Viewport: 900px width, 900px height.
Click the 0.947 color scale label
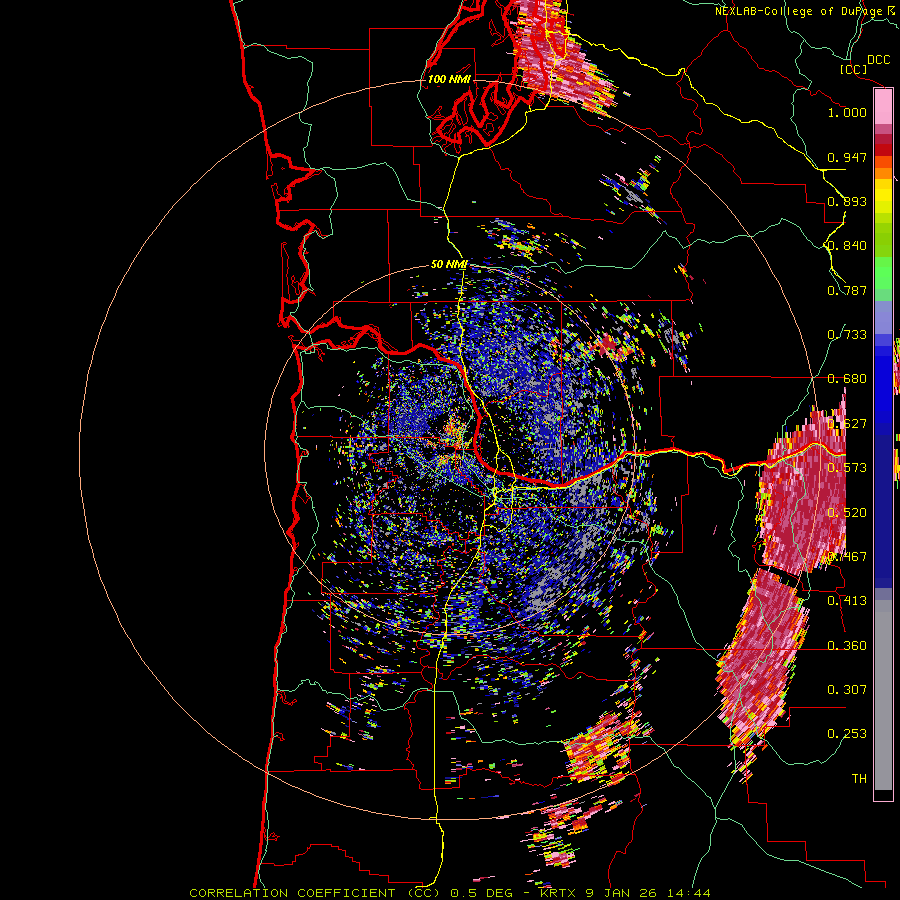tap(847, 157)
